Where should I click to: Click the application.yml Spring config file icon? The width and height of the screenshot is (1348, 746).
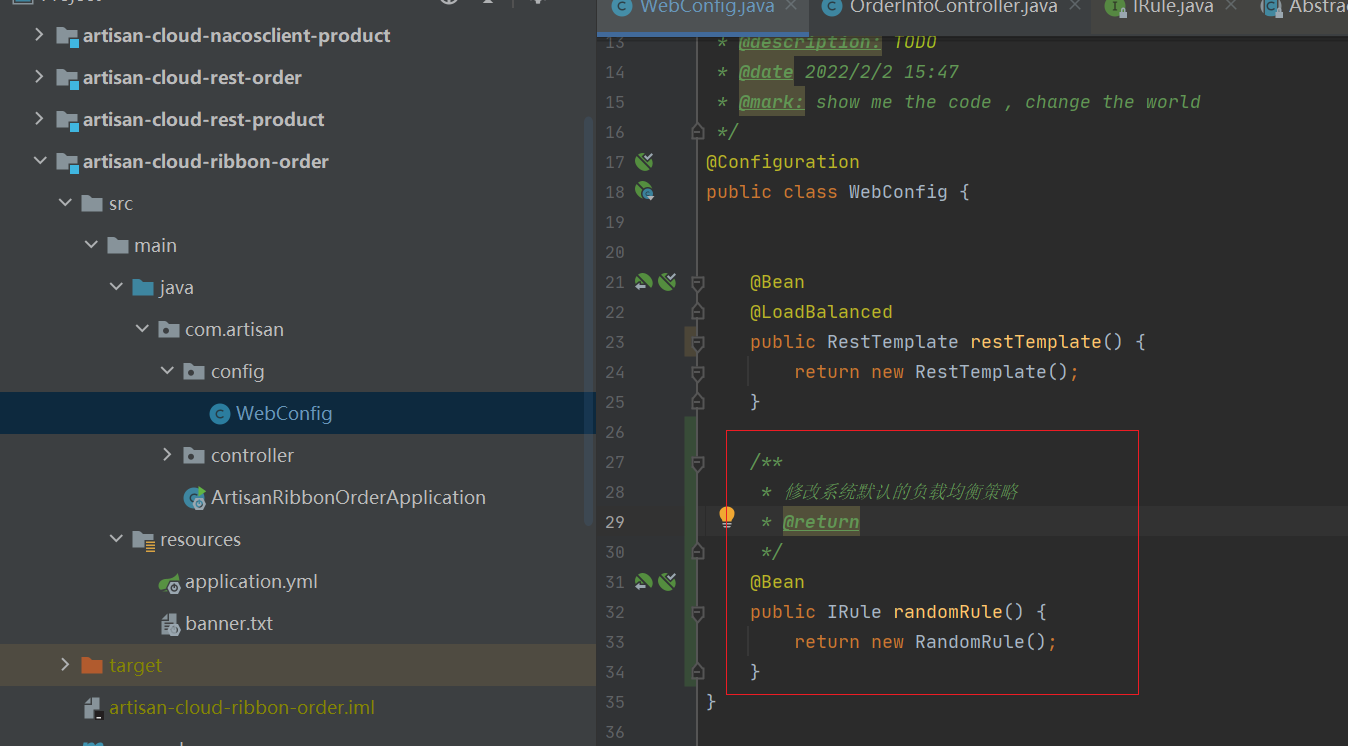pos(170,582)
